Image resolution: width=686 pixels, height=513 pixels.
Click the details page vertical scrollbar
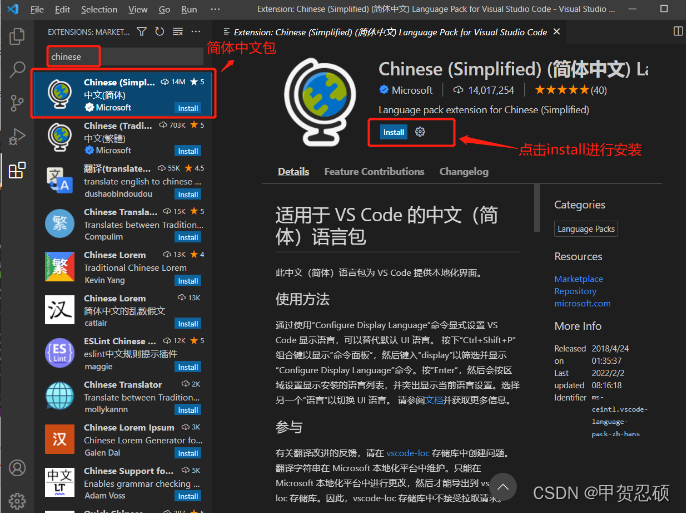tap(537, 208)
